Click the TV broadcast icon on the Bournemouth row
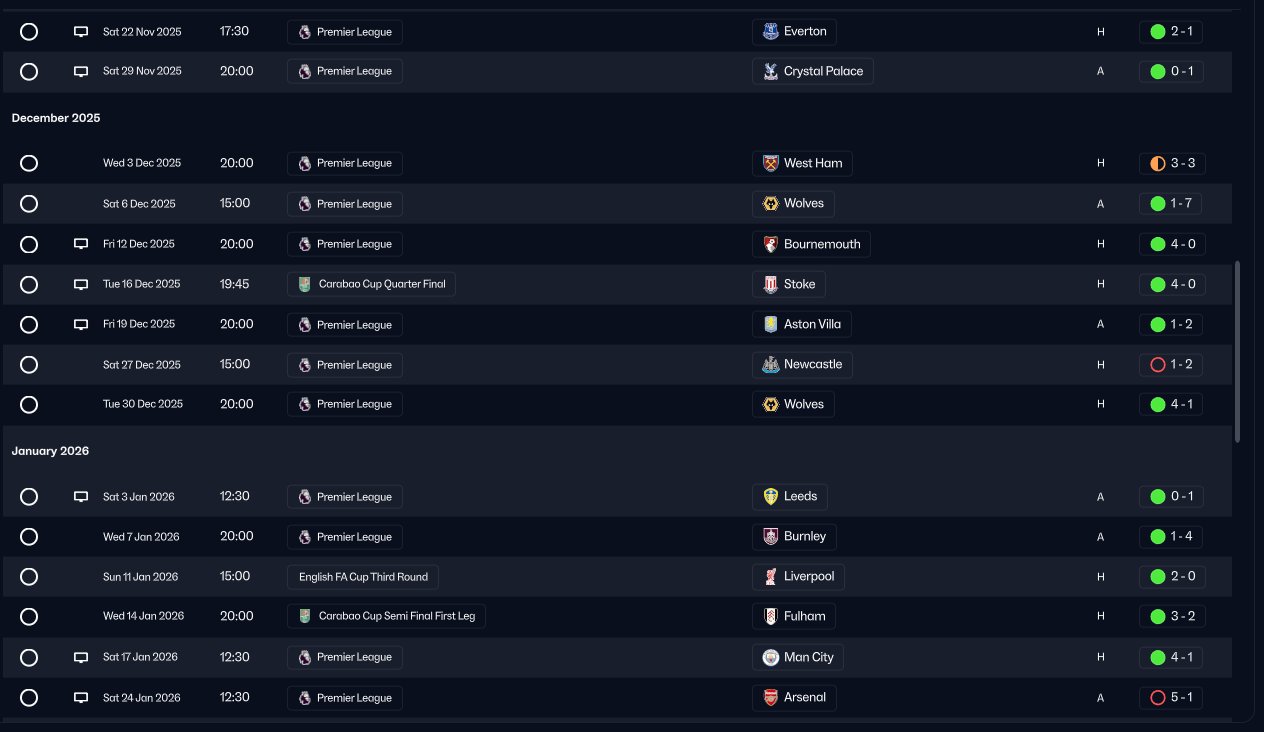Screen dimensions: 1264x732 pyautogui.click(x=81, y=244)
